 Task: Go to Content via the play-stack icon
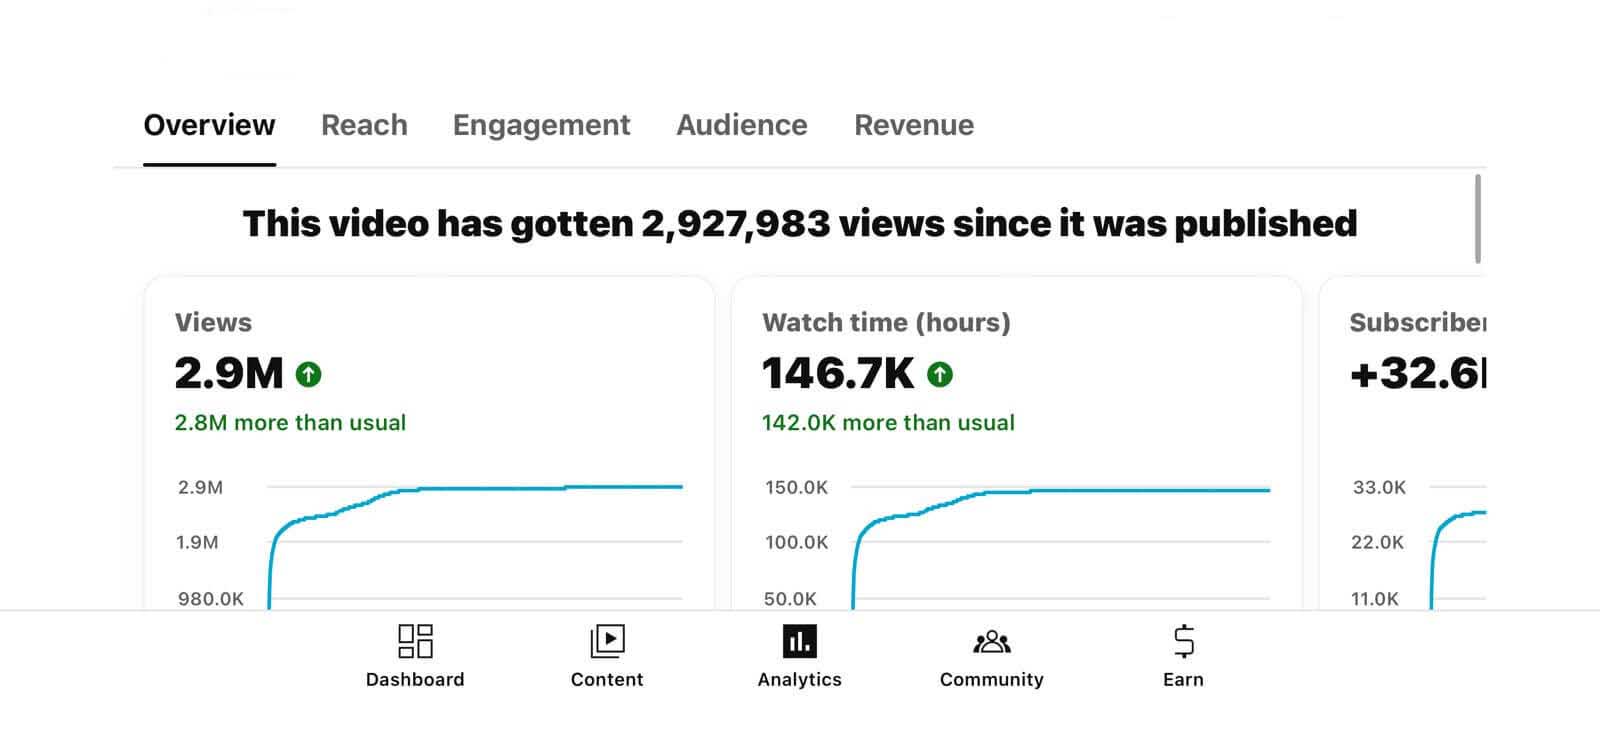point(607,642)
